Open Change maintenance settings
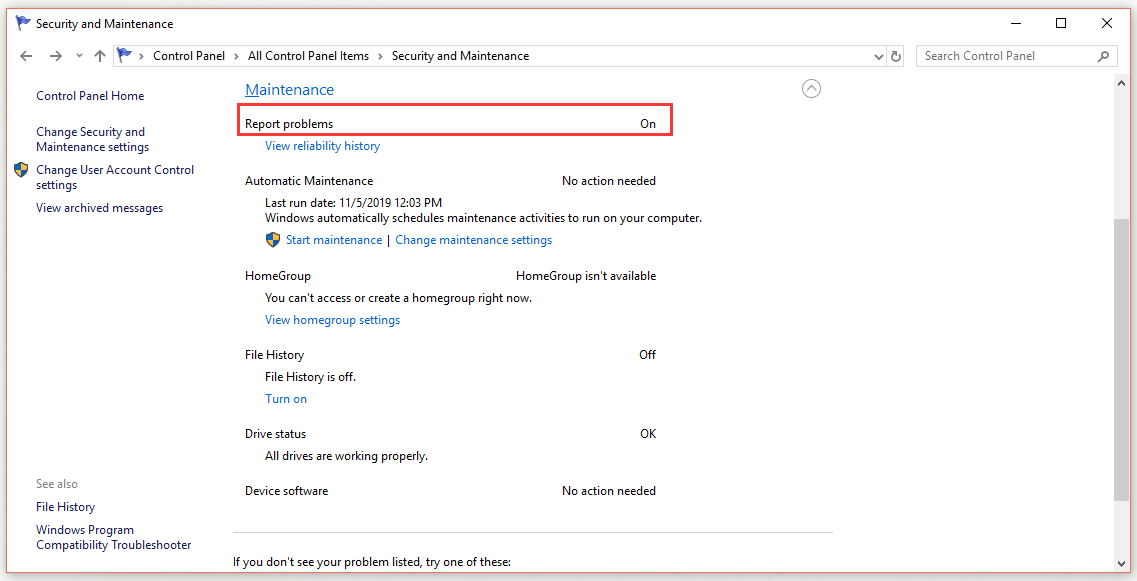The height and width of the screenshot is (581, 1137). 474,240
